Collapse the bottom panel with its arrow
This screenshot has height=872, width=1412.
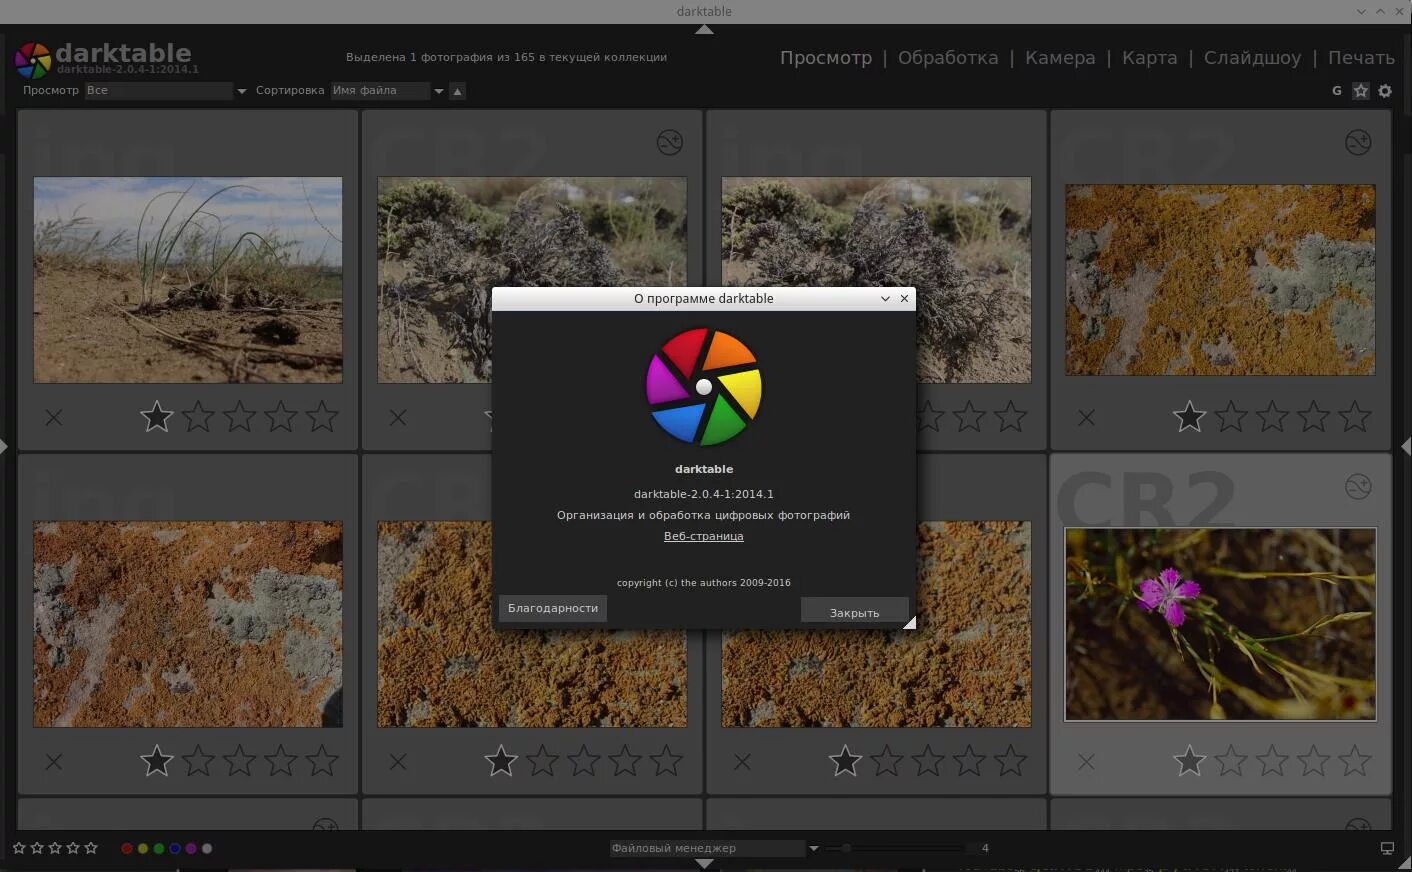704,863
